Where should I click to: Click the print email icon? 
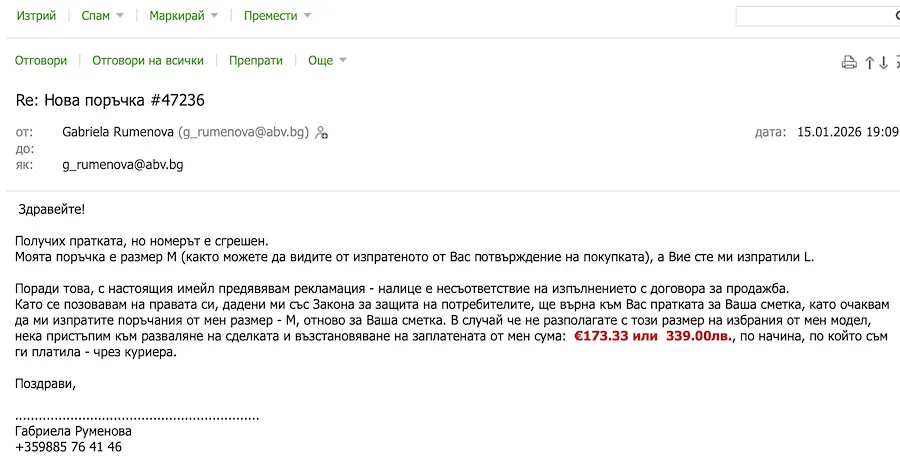[849, 62]
